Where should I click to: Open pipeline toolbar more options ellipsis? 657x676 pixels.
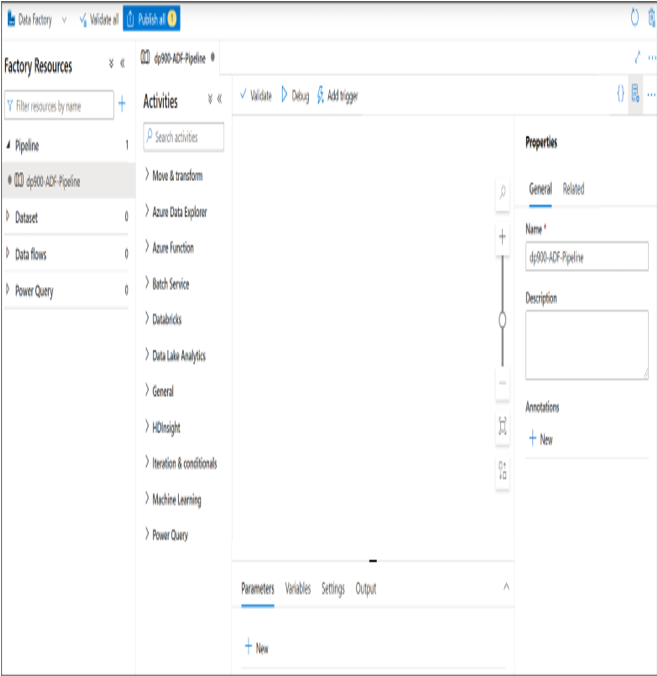click(x=651, y=94)
